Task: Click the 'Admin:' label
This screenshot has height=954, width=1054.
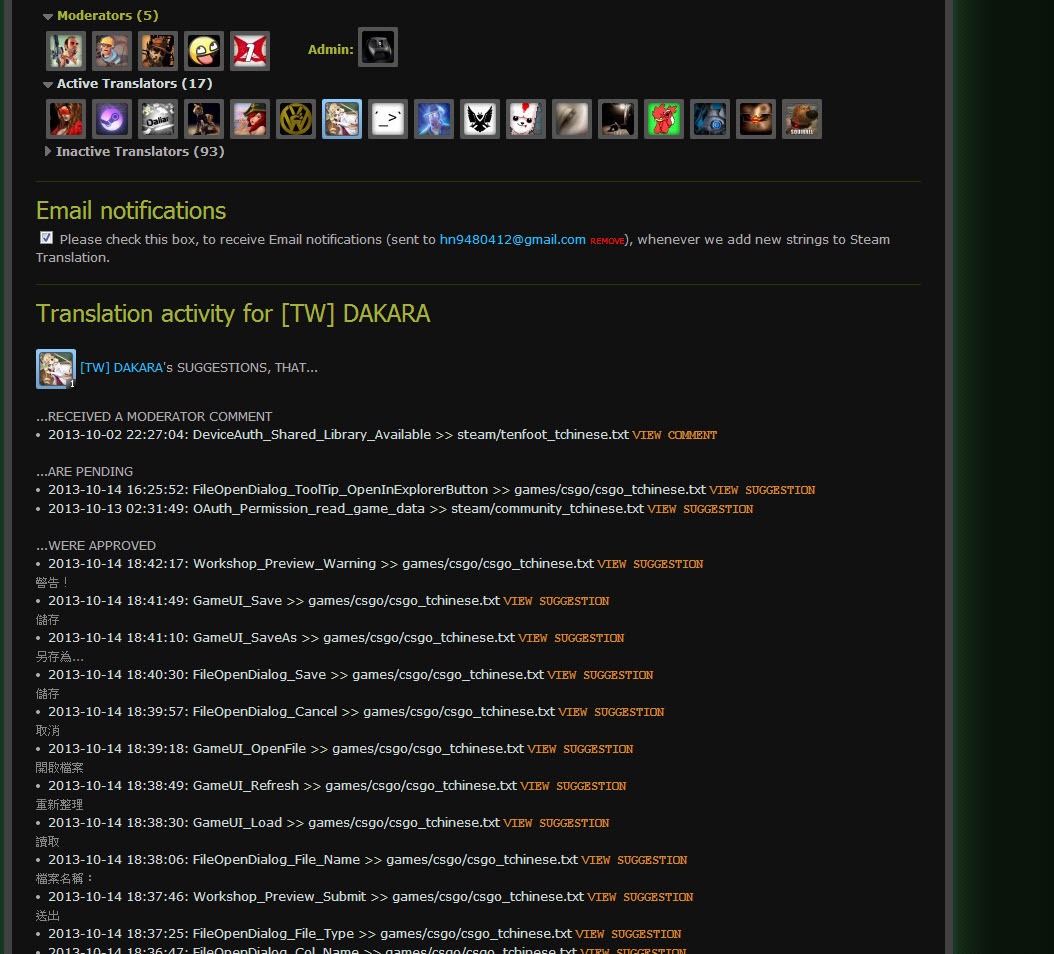Action: click(x=330, y=49)
